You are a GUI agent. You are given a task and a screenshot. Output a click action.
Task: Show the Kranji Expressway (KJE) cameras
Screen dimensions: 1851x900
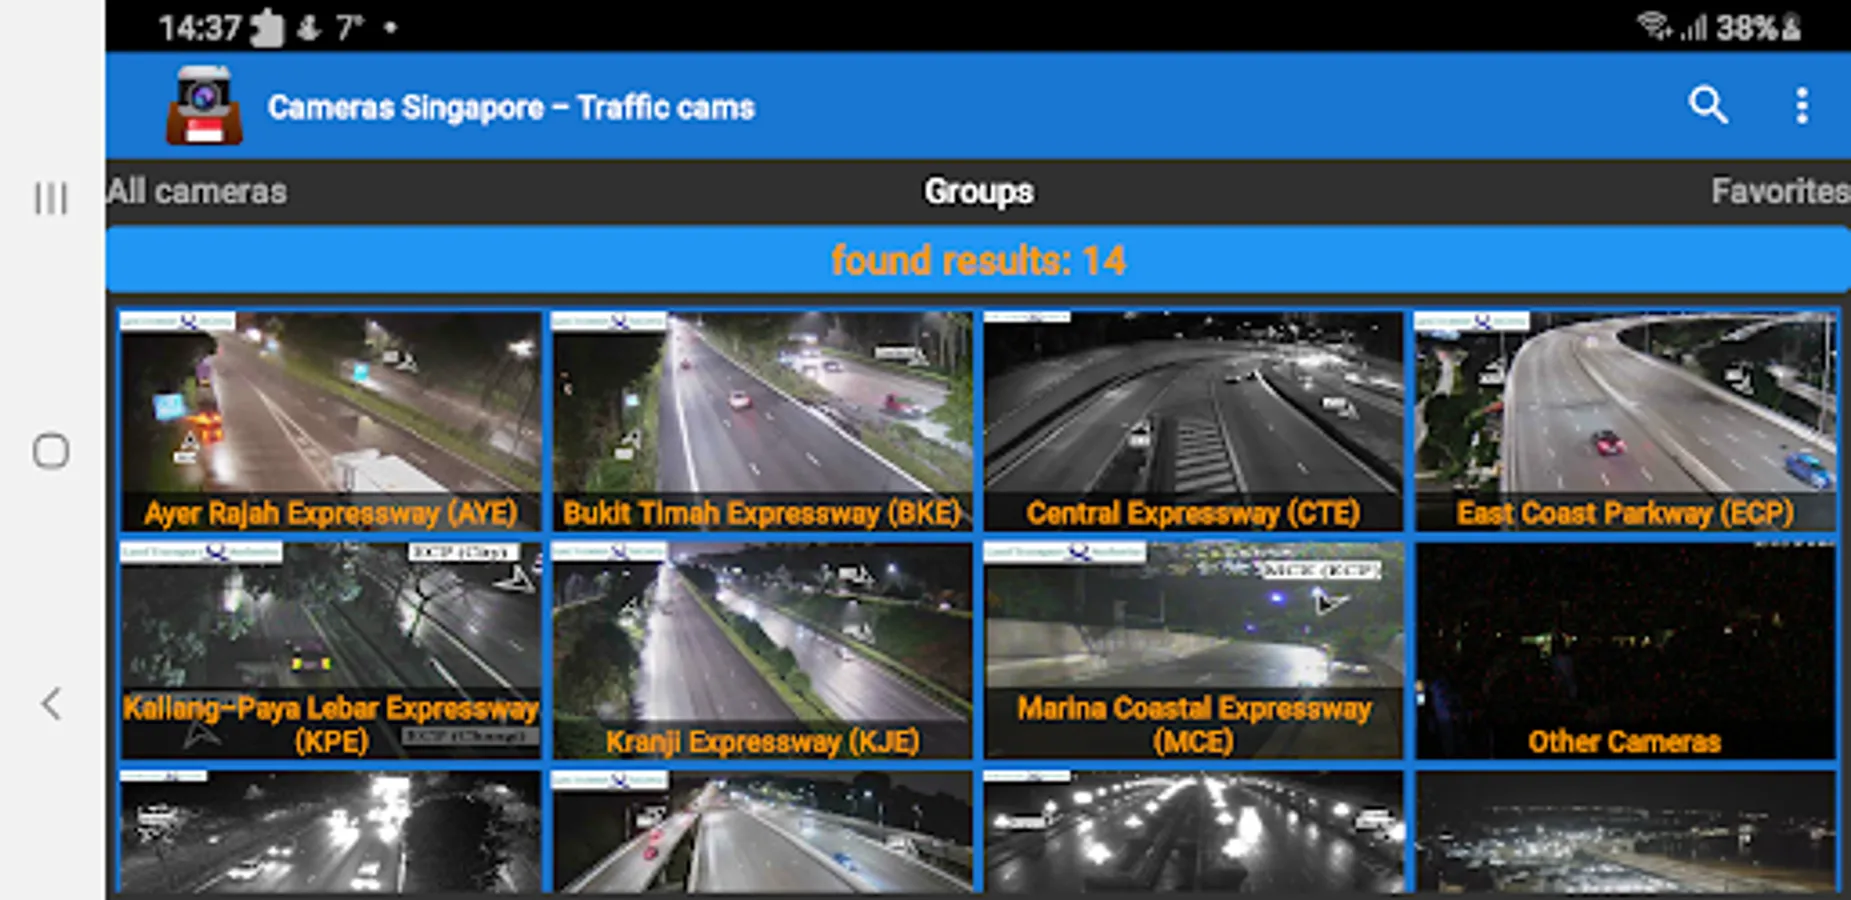pyautogui.click(x=762, y=650)
